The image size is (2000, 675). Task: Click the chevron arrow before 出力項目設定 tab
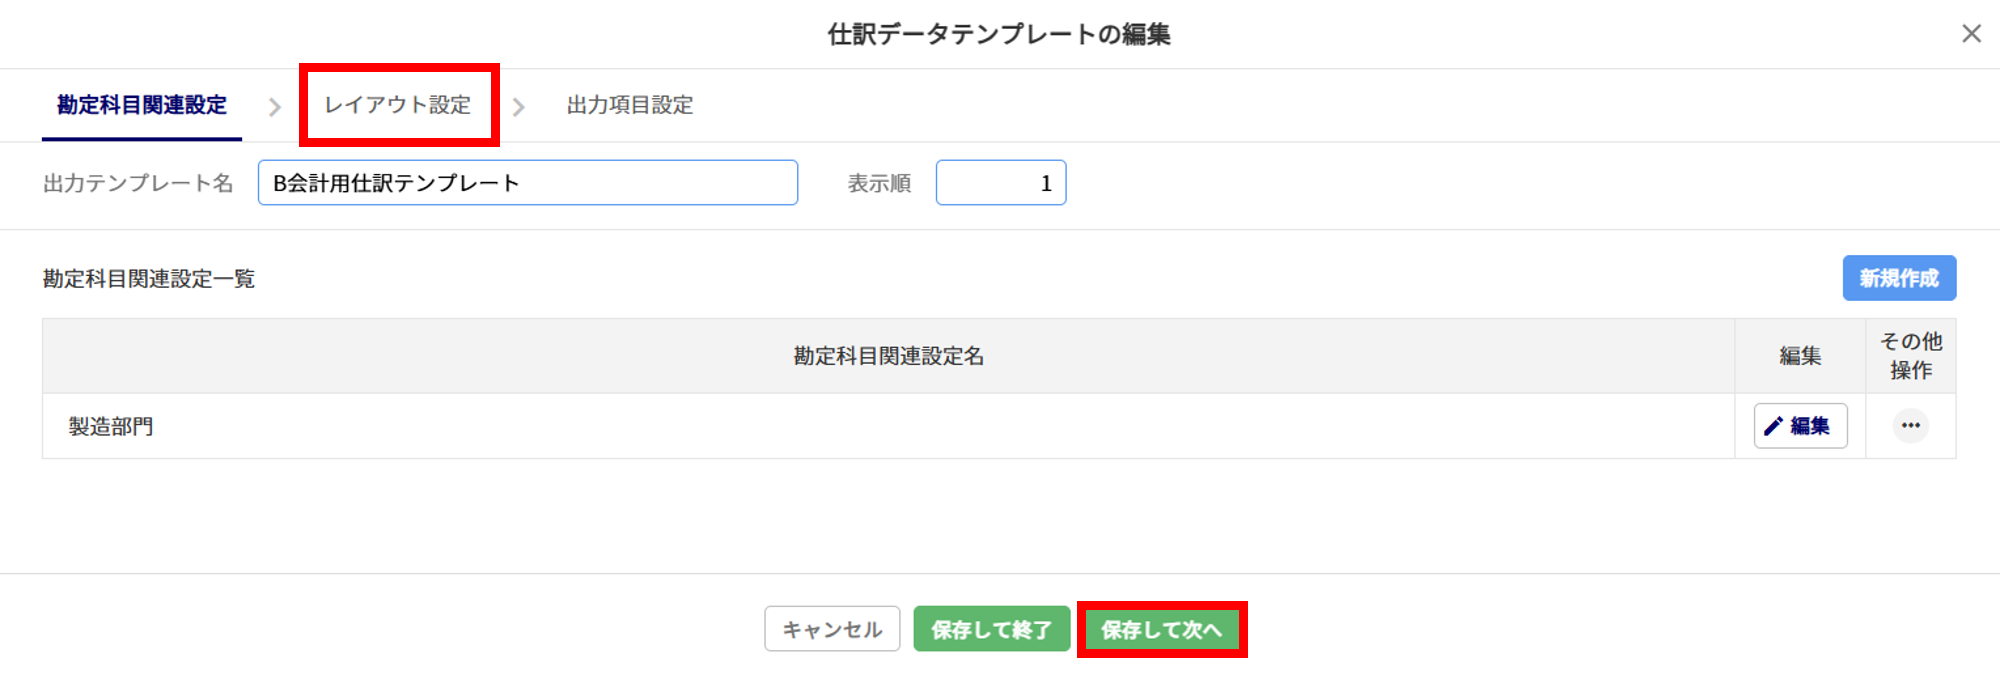click(x=518, y=107)
